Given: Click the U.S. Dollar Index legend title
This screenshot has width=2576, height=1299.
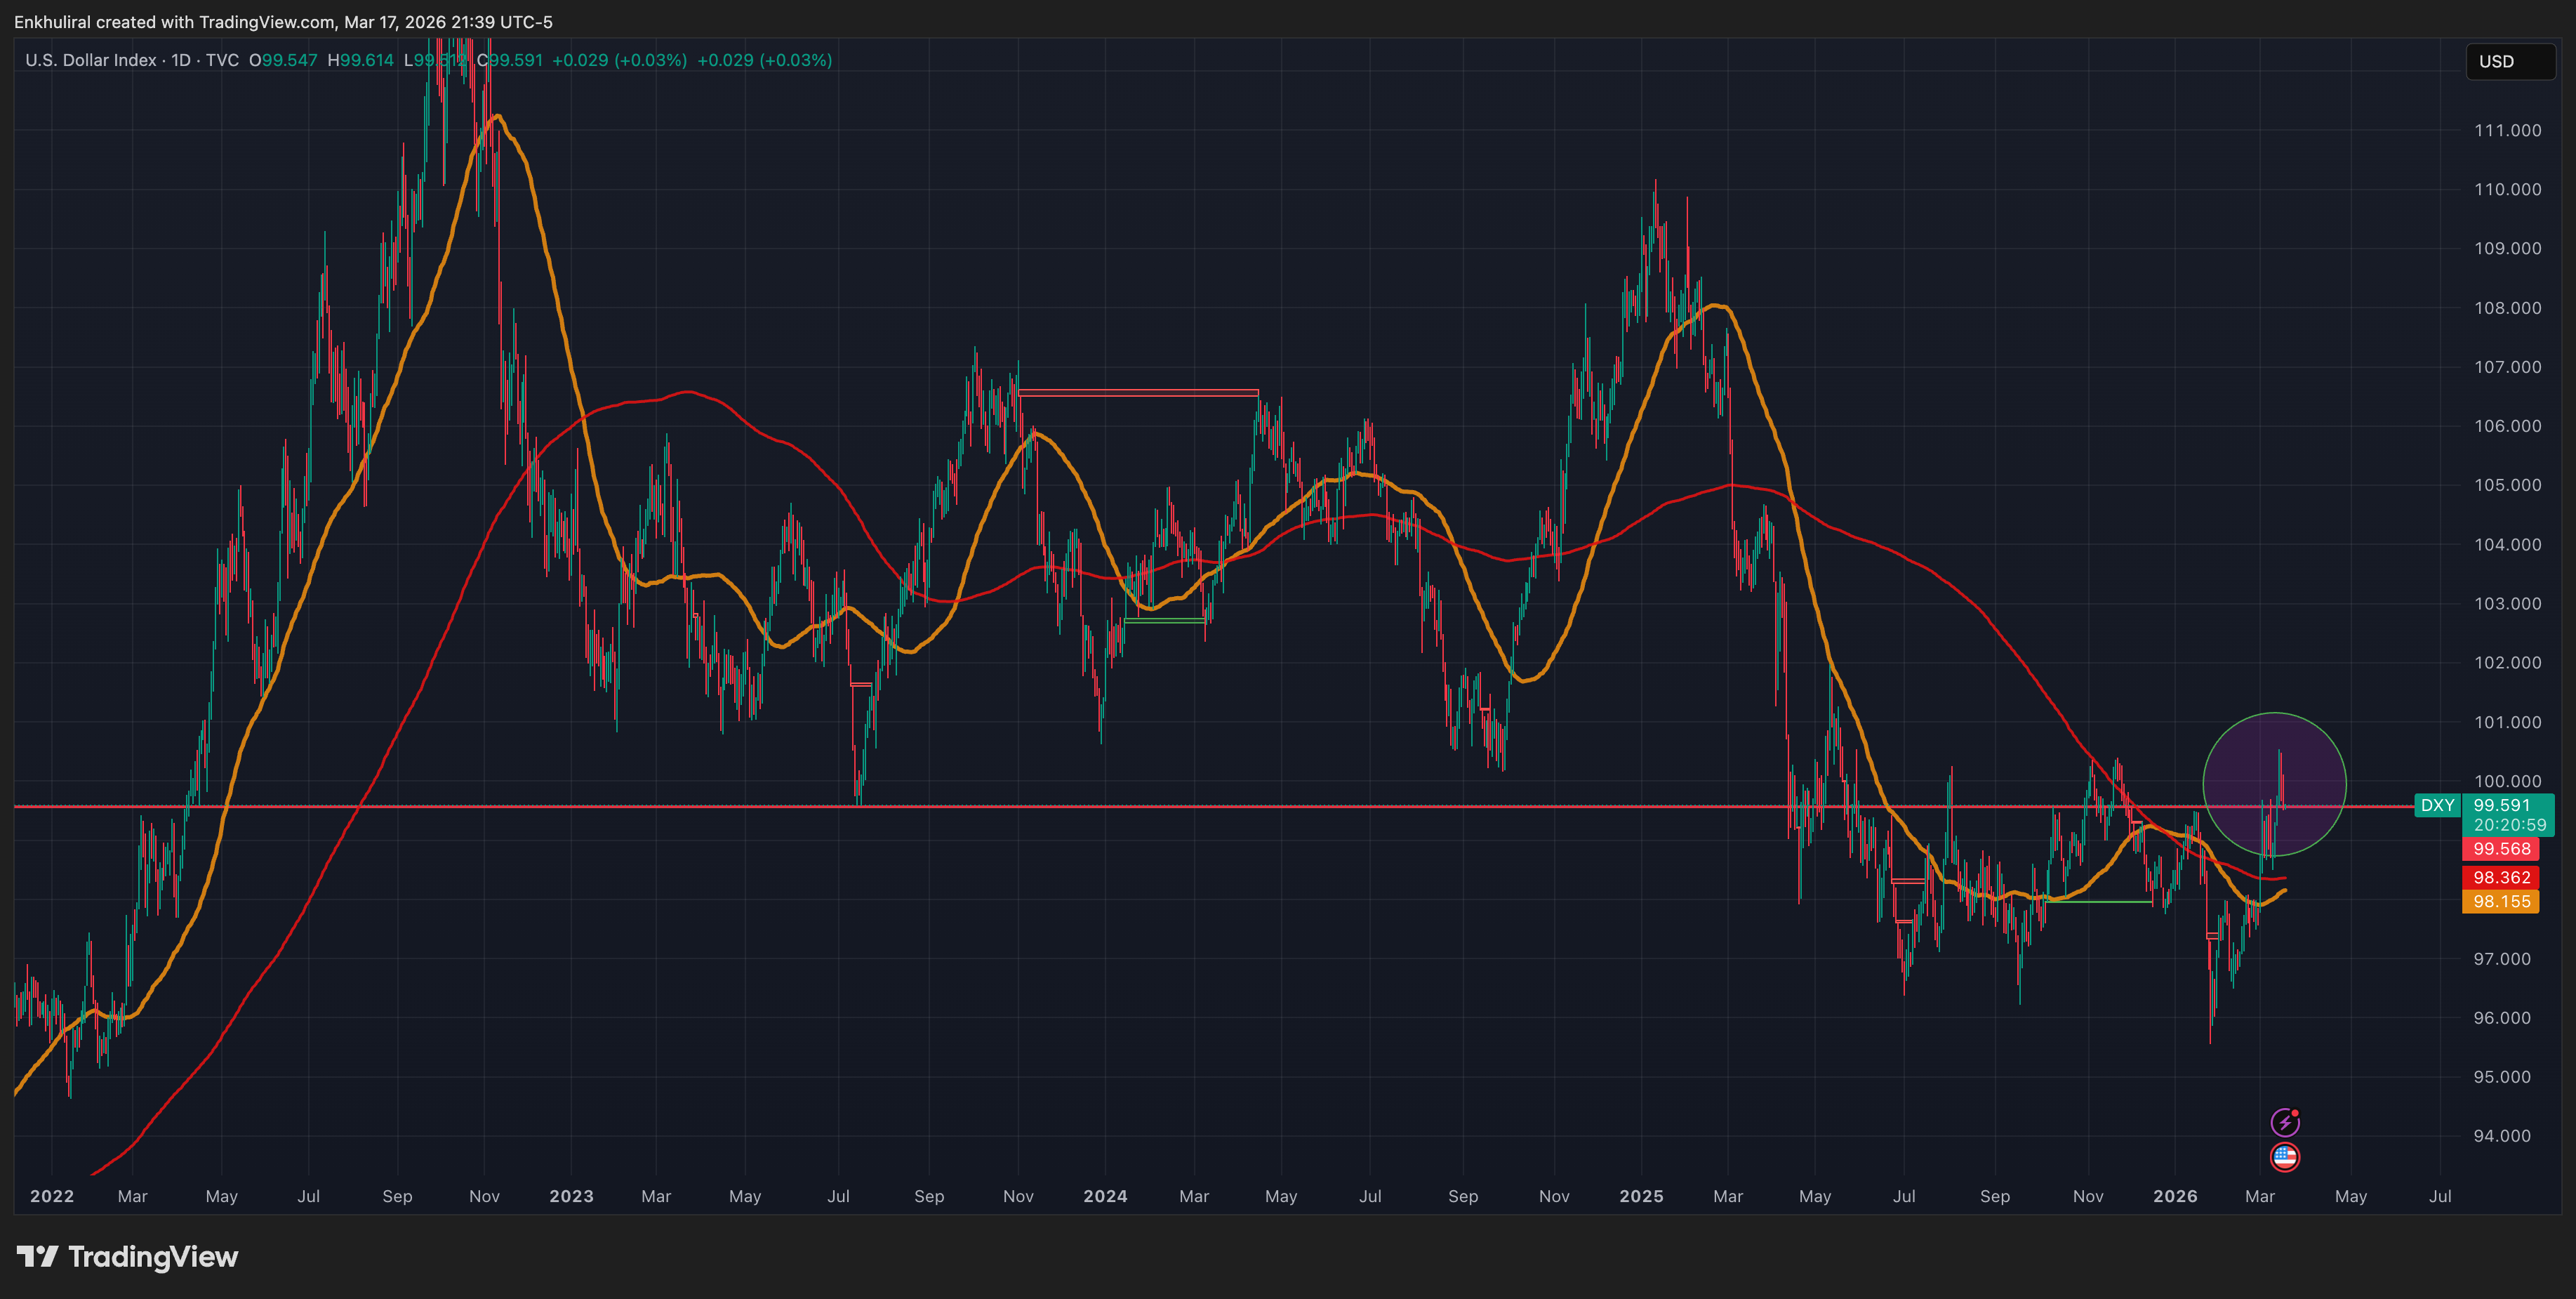Looking at the screenshot, I should pyautogui.click(x=90, y=60).
